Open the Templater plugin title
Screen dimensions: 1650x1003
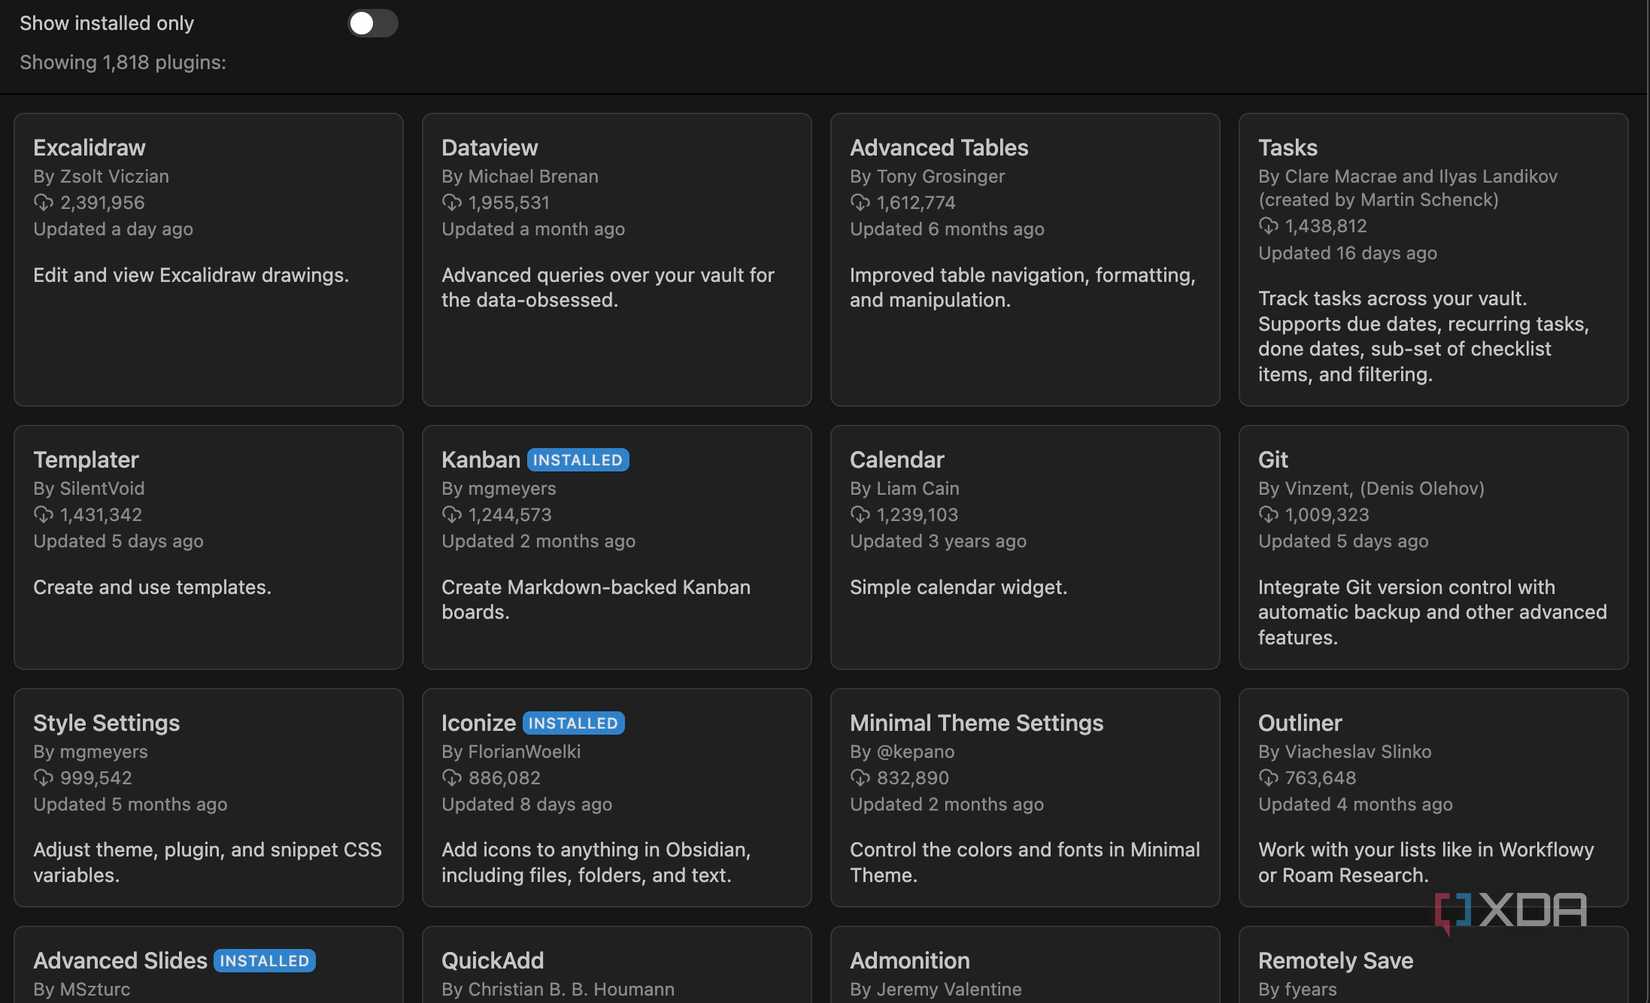coord(86,460)
